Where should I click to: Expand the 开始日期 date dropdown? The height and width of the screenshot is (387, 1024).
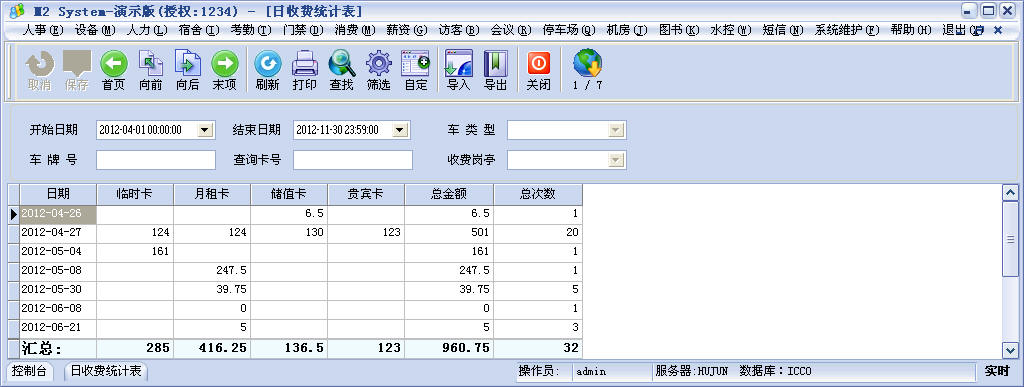click(206, 130)
